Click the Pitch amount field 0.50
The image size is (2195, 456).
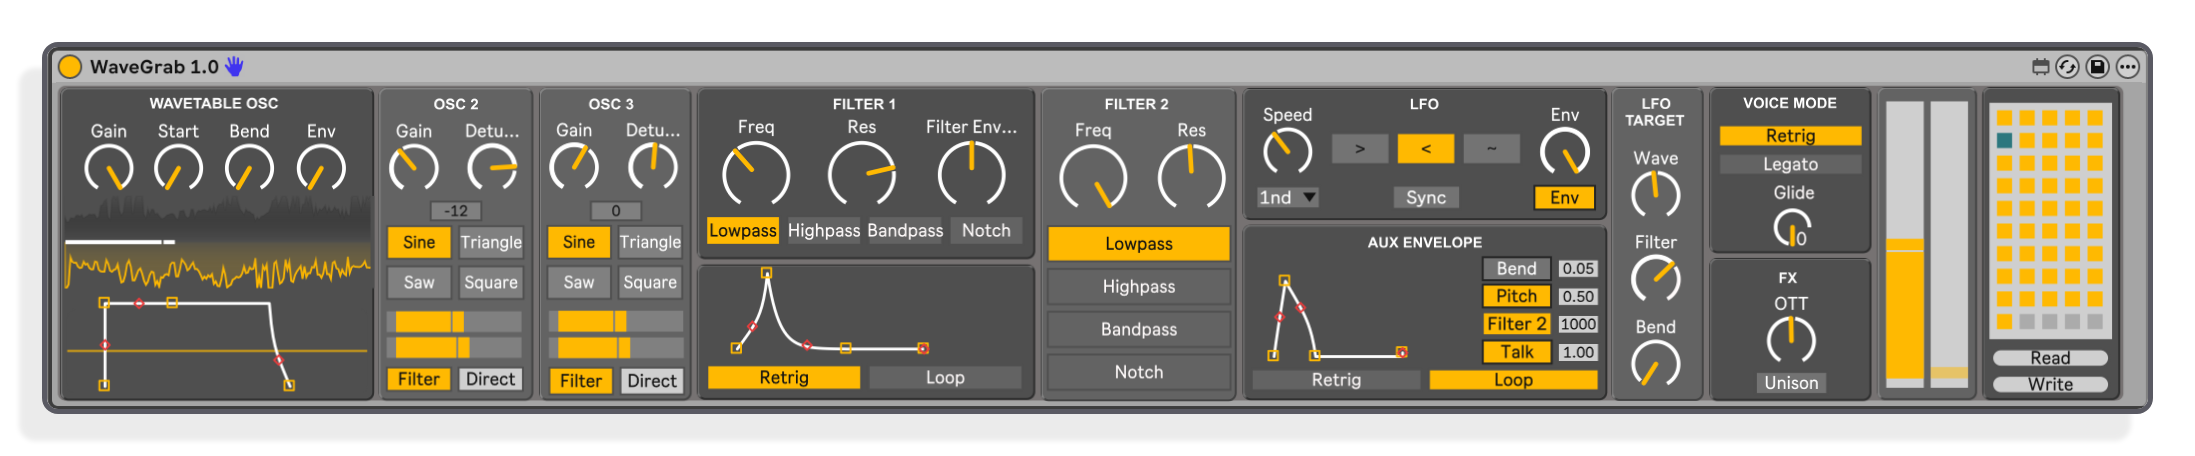coord(1578,296)
